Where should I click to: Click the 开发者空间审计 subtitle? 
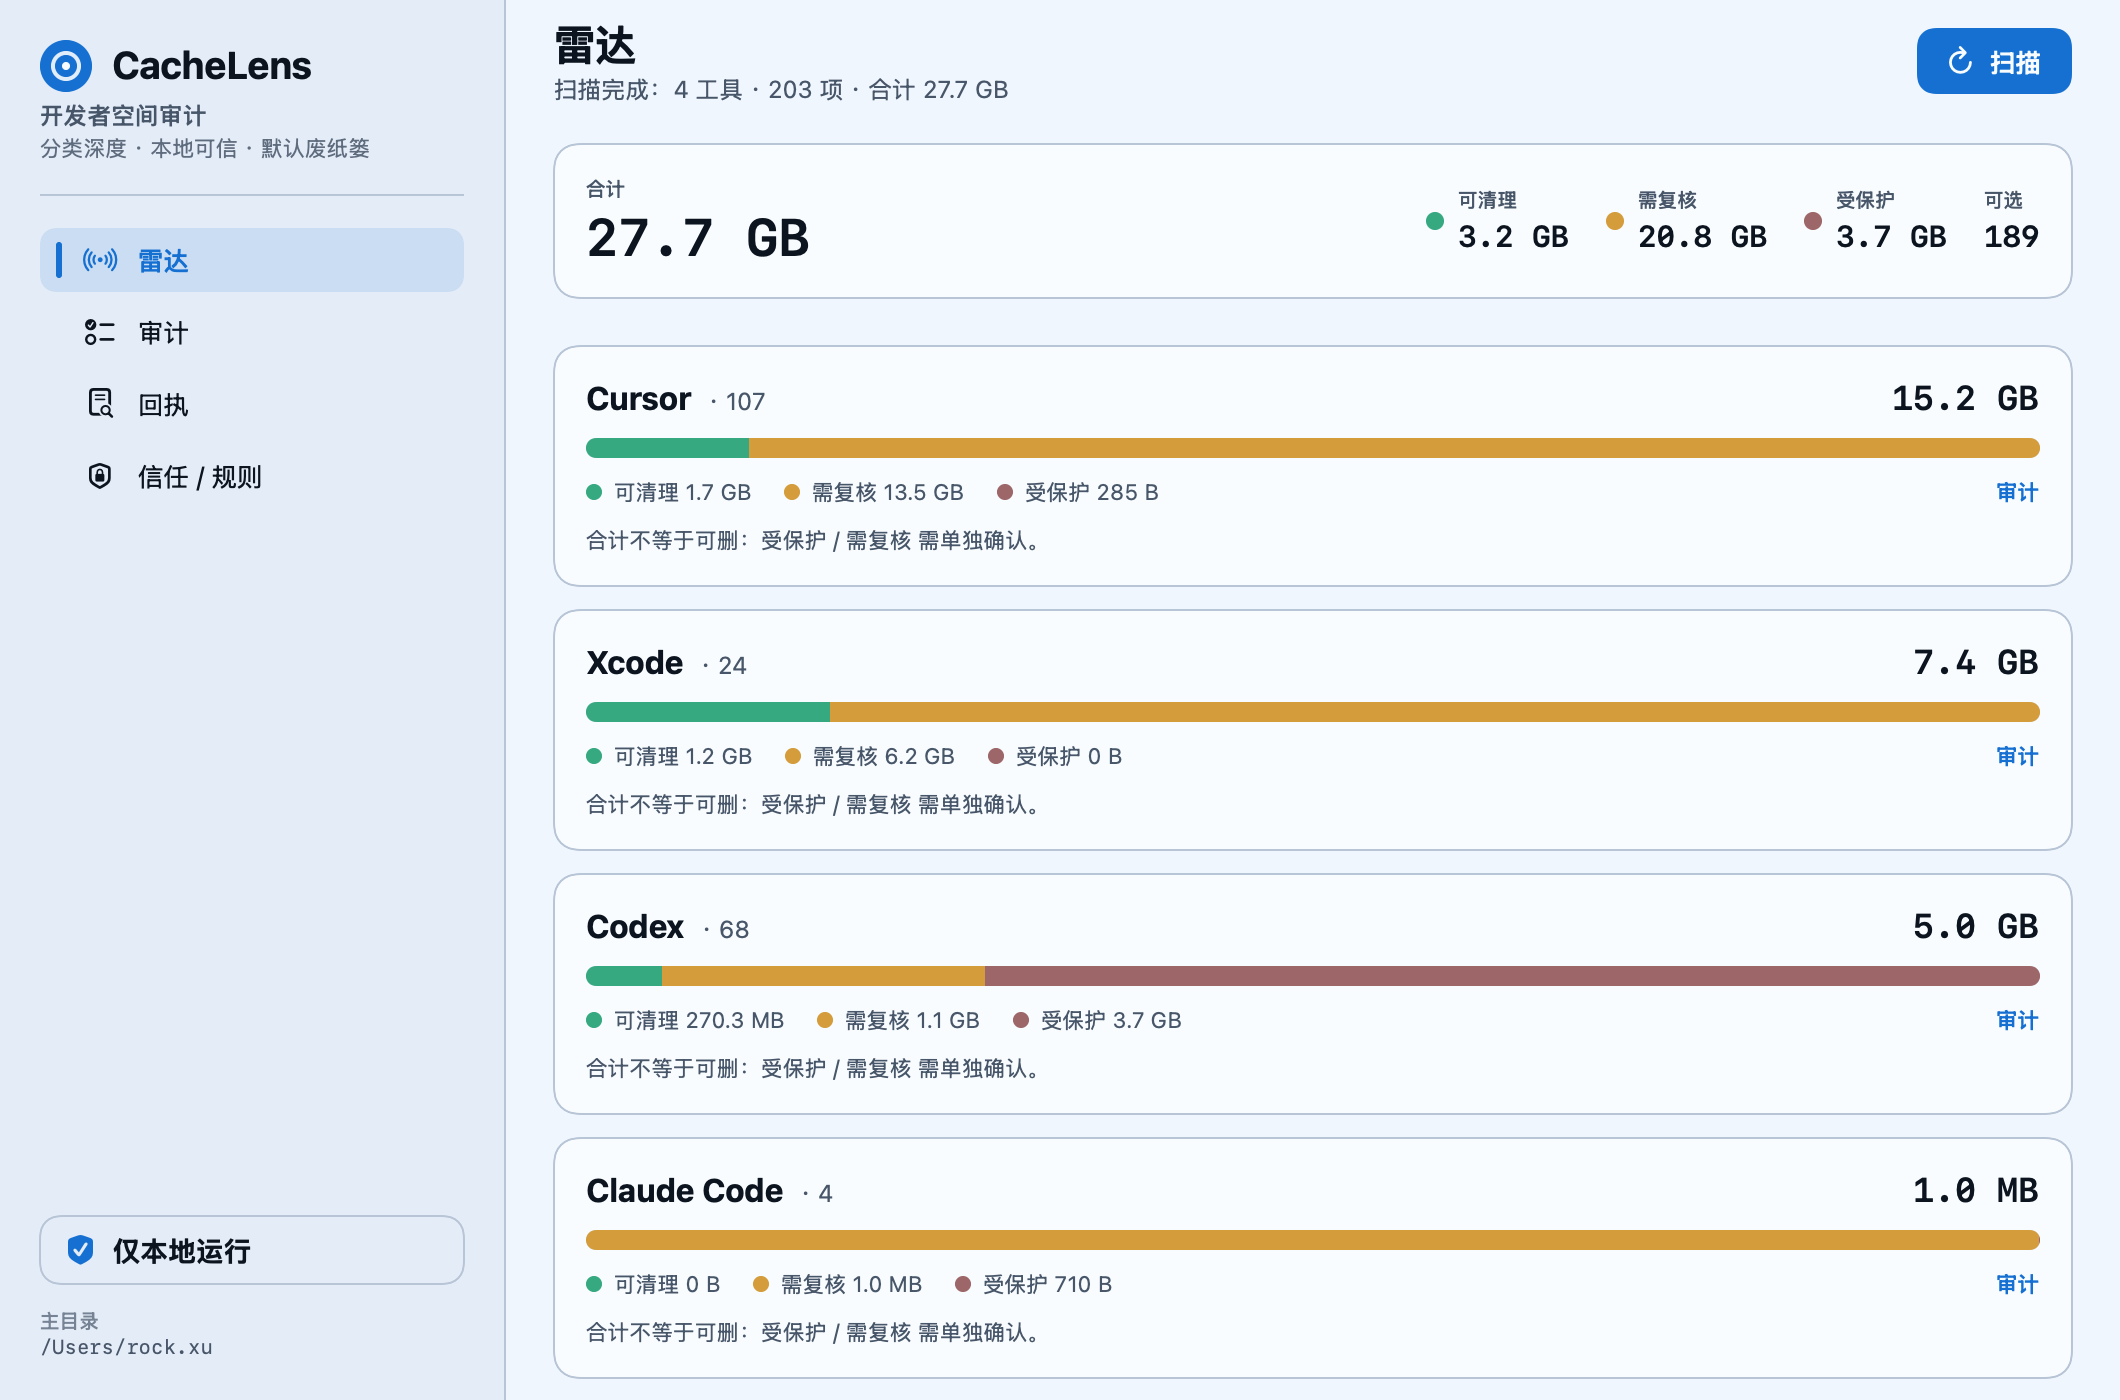tap(123, 116)
